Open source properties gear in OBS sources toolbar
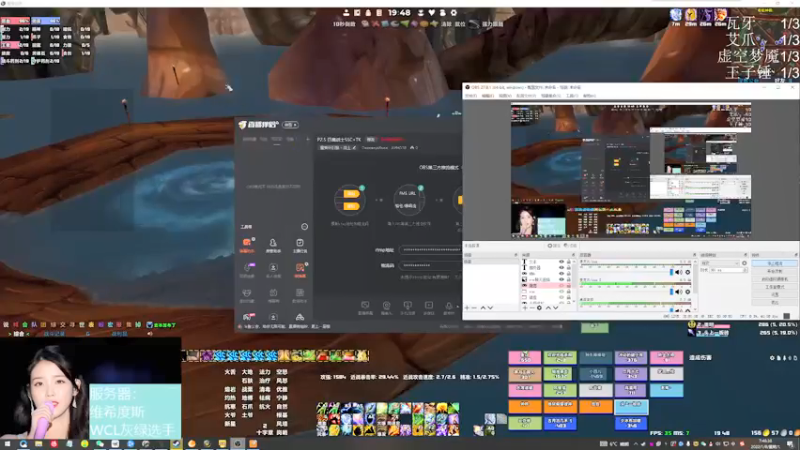The image size is (800, 450). (x=539, y=308)
